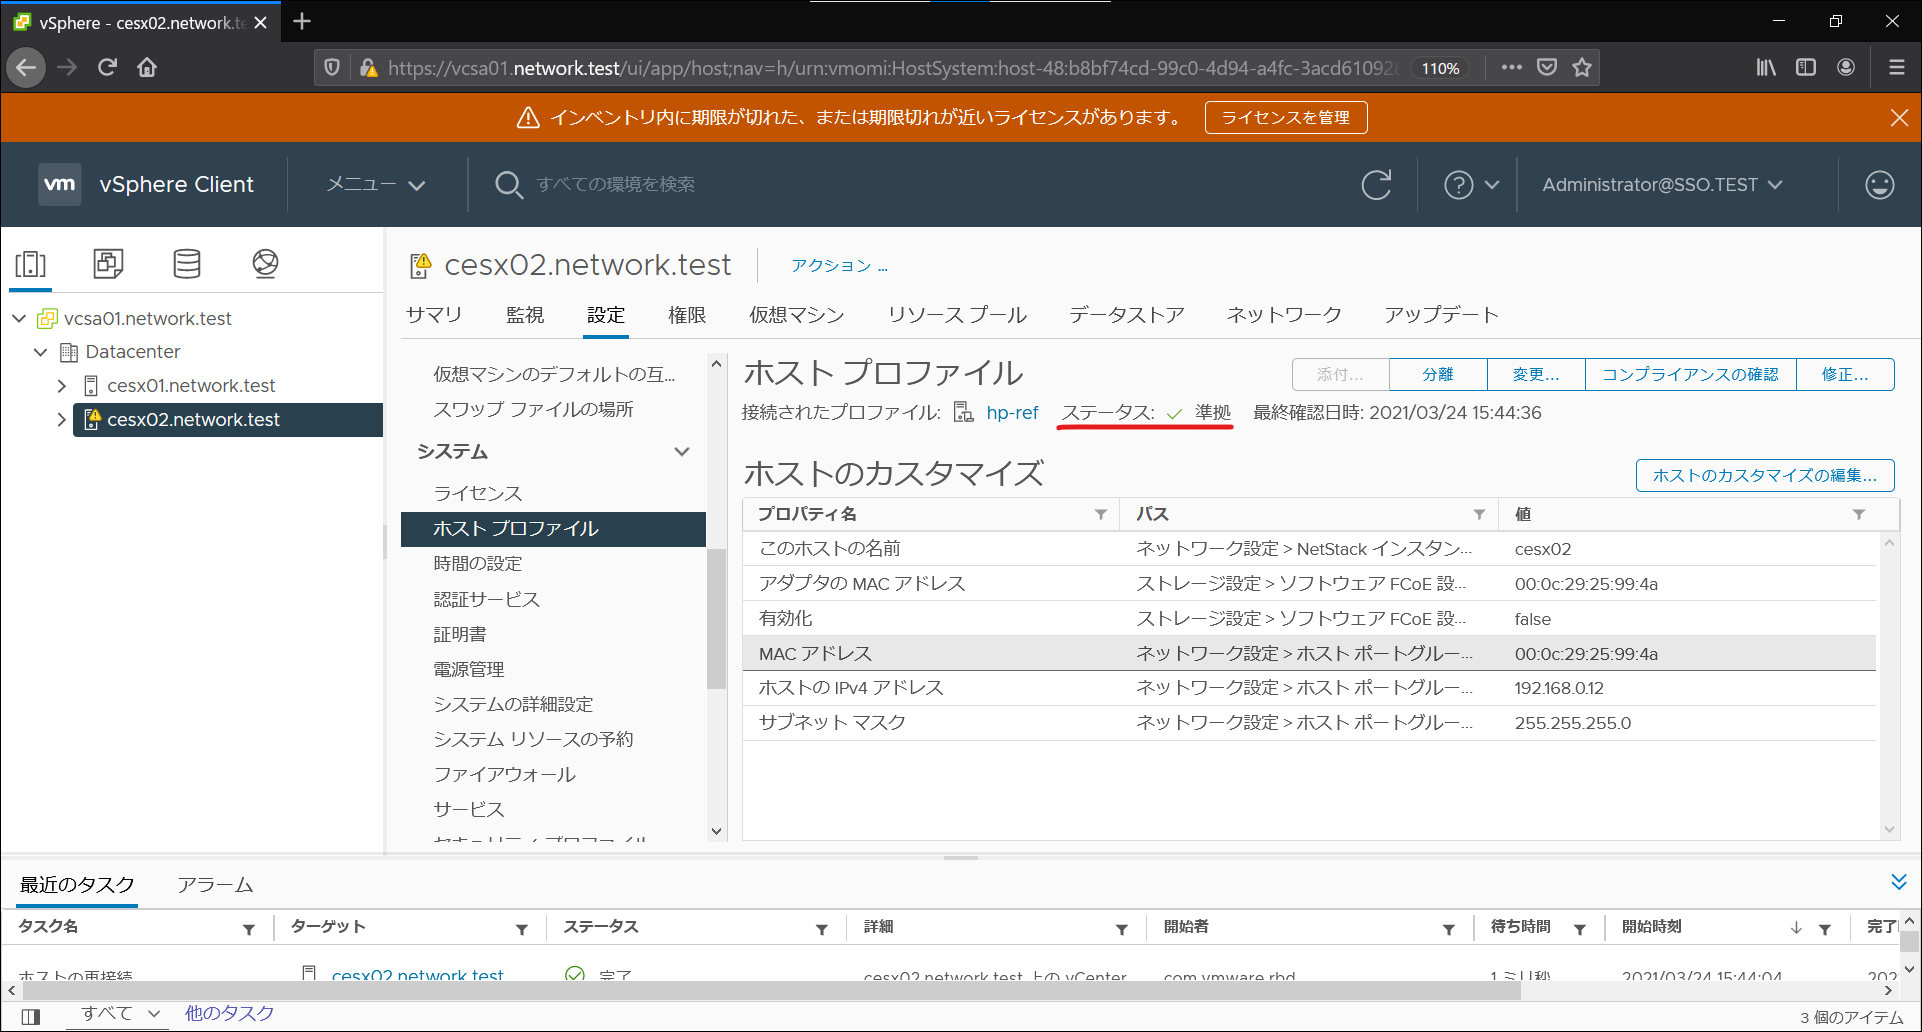Collapse the Recent Tasks panel with double chevron
This screenshot has width=1922, height=1032.
pos(1899,882)
